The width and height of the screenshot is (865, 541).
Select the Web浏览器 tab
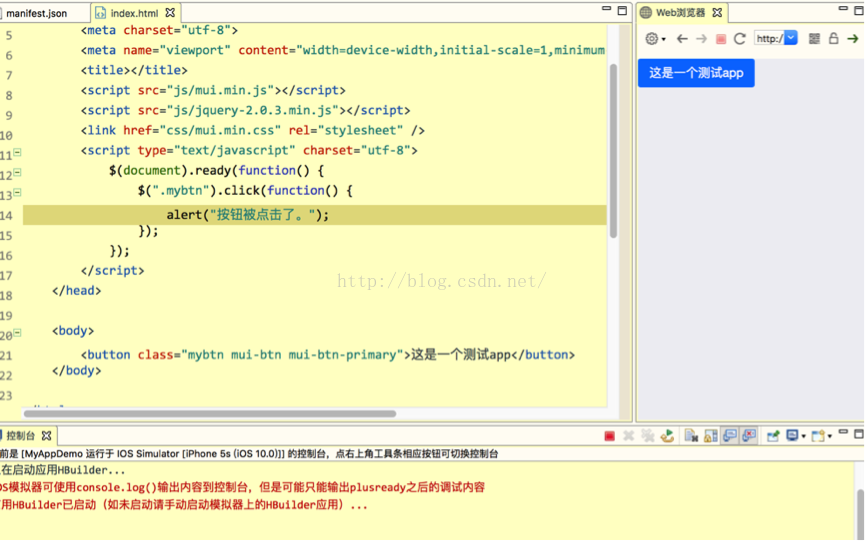680,12
